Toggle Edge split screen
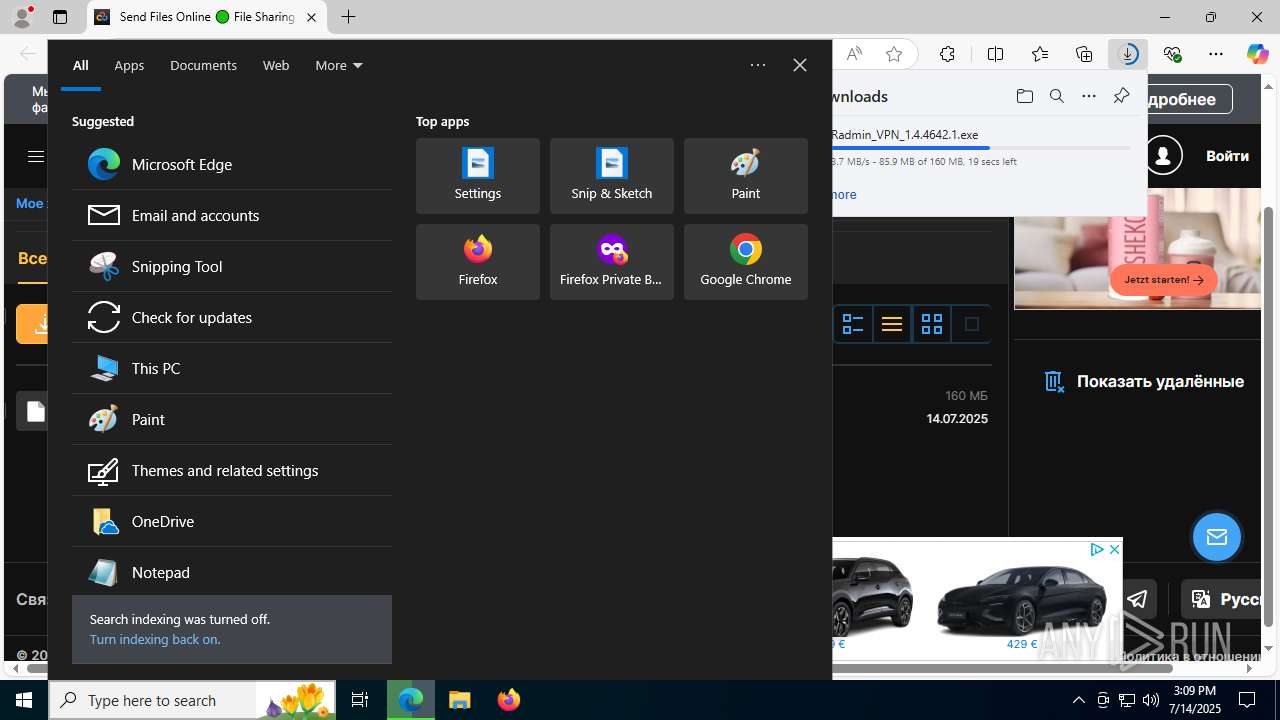Viewport: 1280px width, 720px height. pyautogui.click(x=995, y=54)
